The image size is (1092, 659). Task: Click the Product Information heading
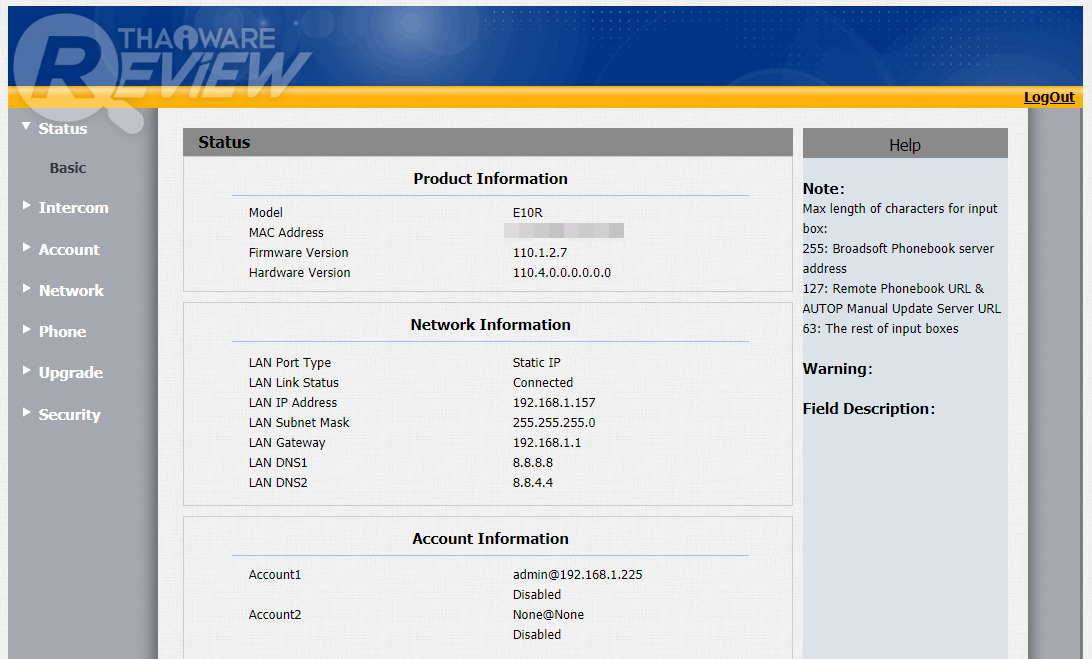point(490,179)
